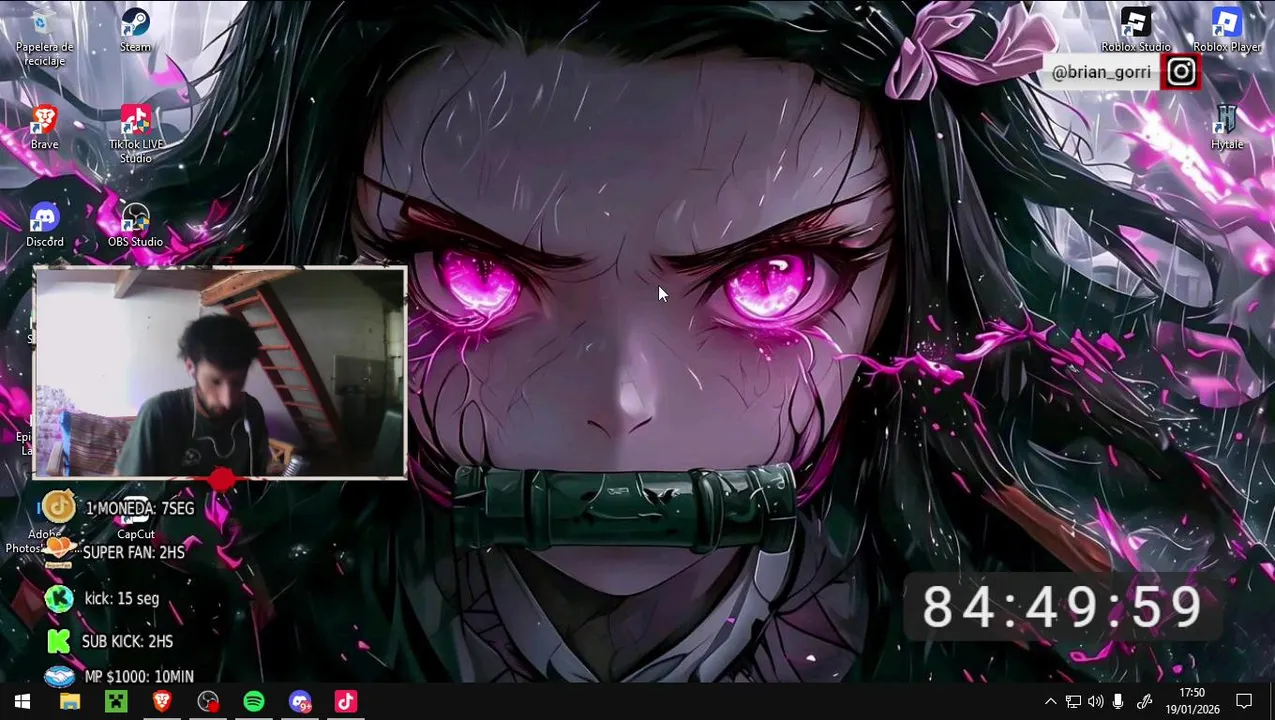Image resolution: width=1275 pixels, height=720 pixels.
Task: Open Minecraft from the taskbar
Action: tap(116, 702)
